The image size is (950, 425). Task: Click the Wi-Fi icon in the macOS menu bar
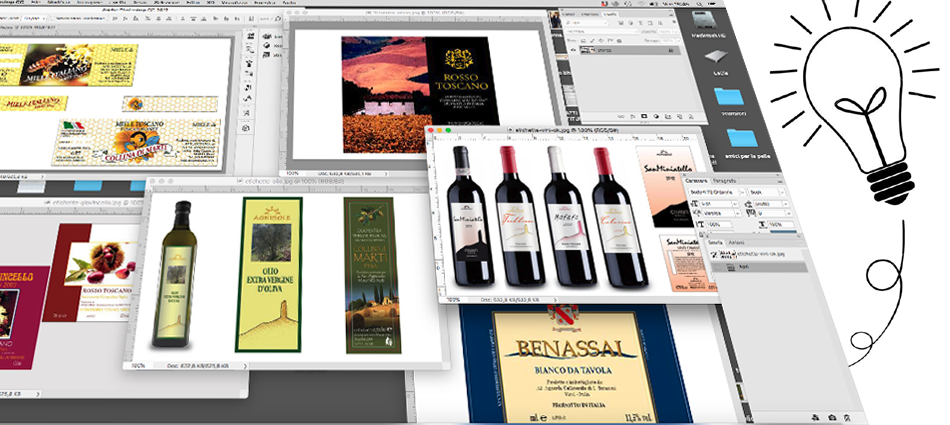640,4
